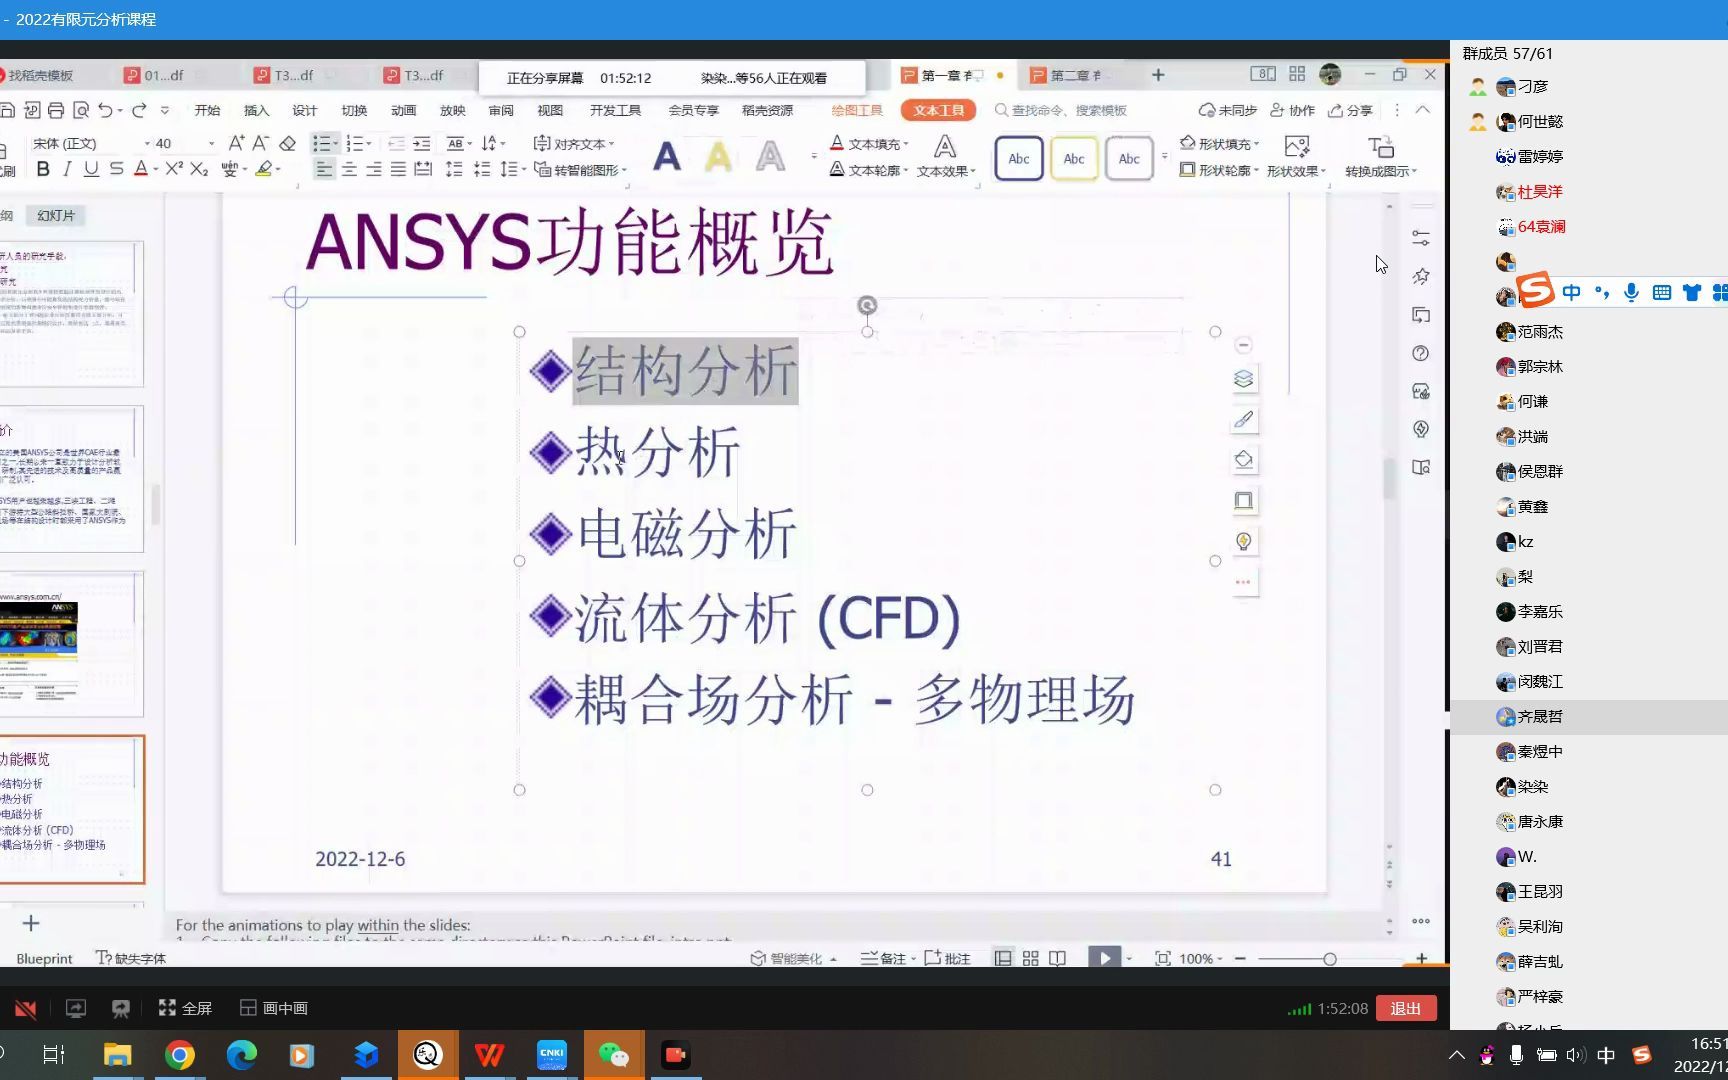The image size is (1728, 1080).
Task: Click the format brush icon beside the text box
Action: (1243, 420)
